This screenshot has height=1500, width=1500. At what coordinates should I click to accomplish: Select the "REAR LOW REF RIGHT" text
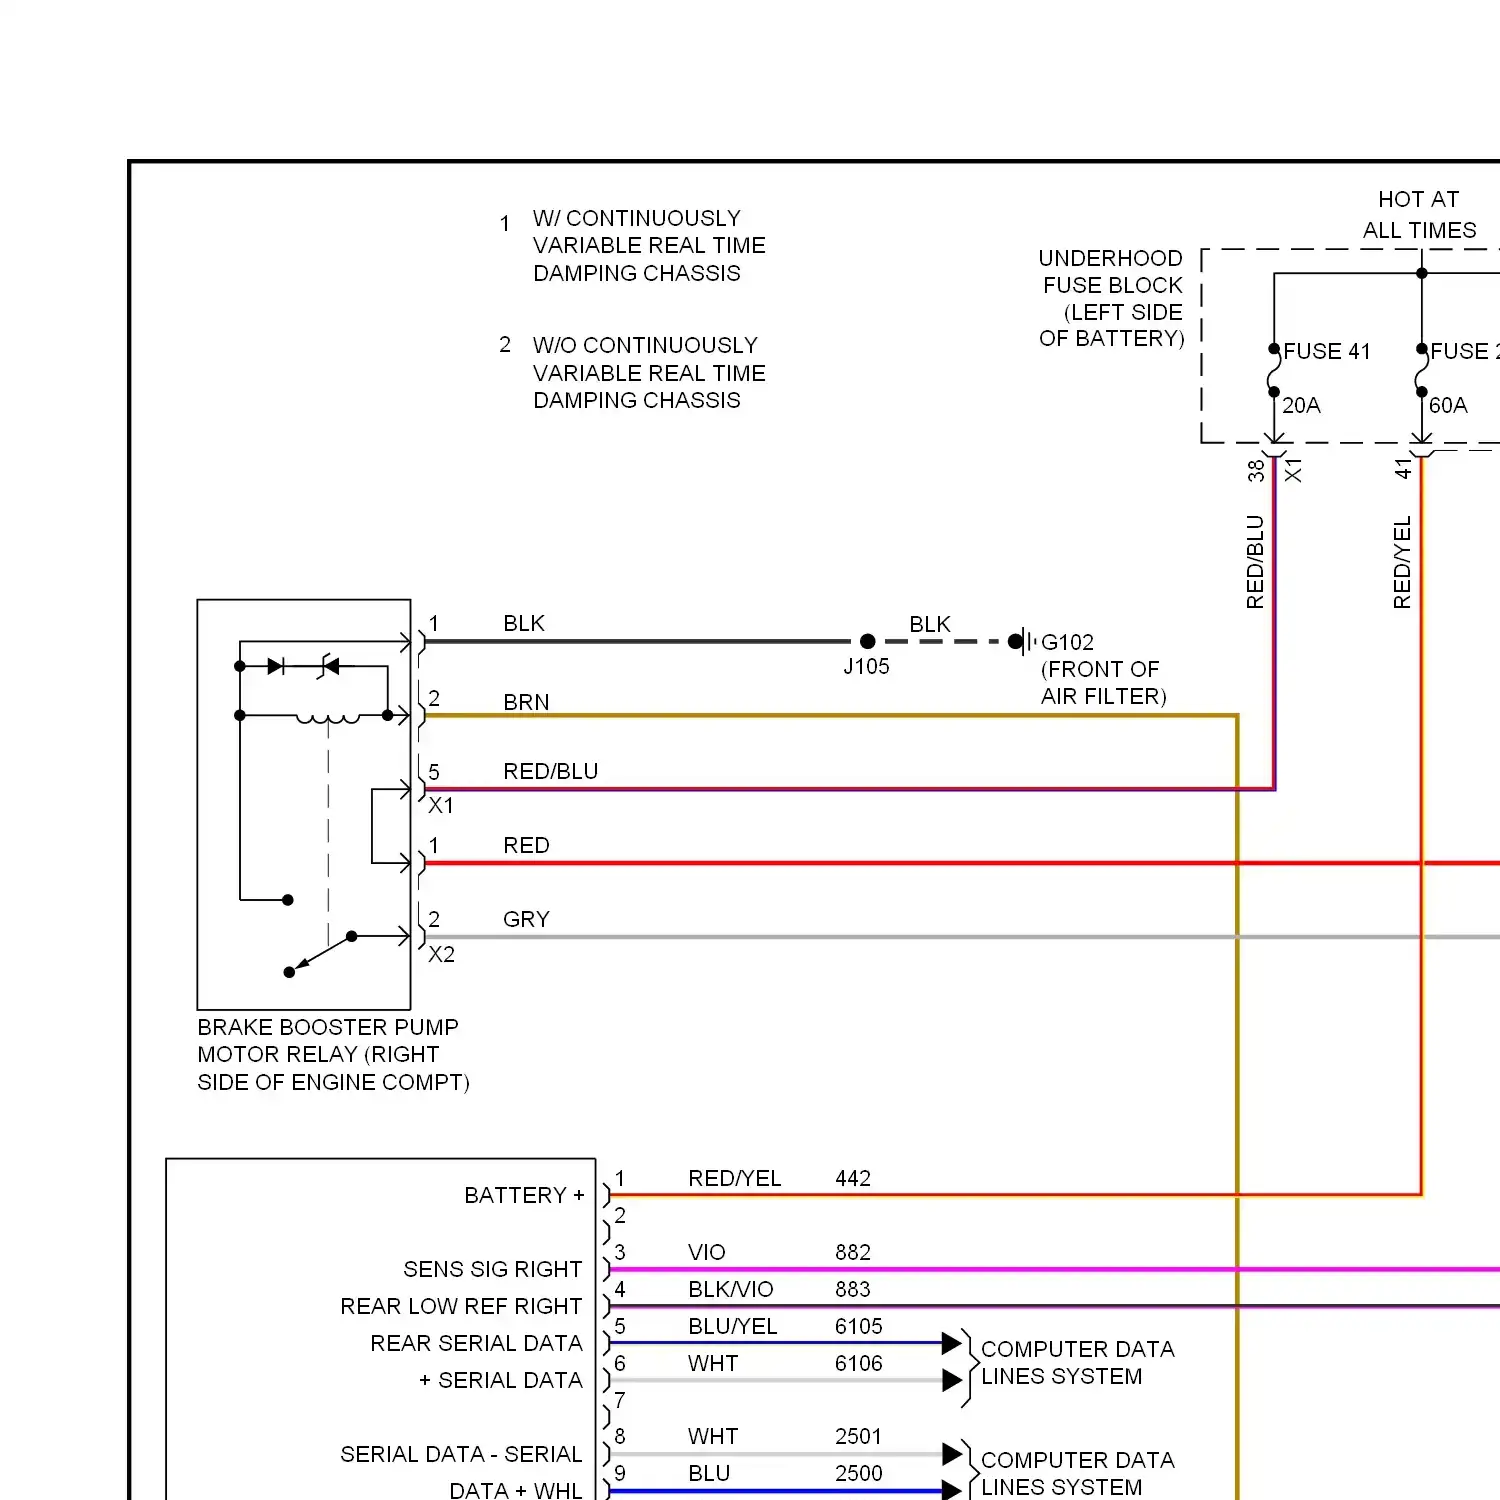tap(461, 1306)
